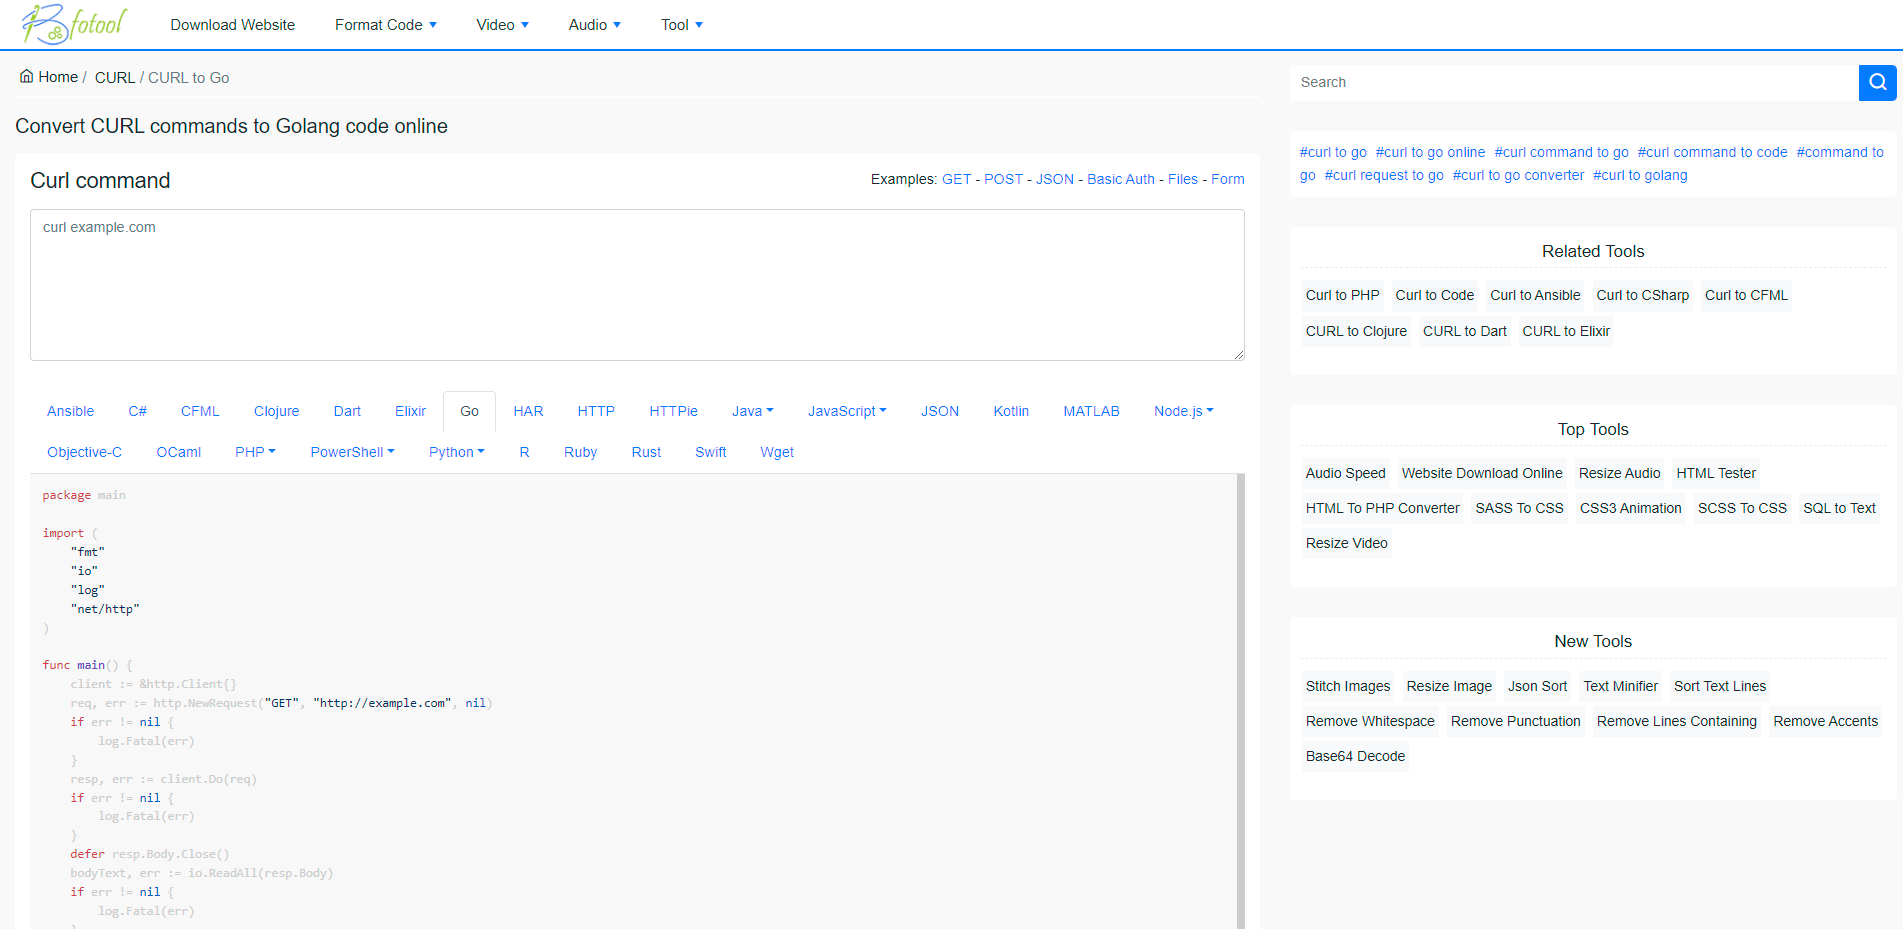Expand the PowerShell options
This screenshot has height=929, width=1903.
coord(352,452)
